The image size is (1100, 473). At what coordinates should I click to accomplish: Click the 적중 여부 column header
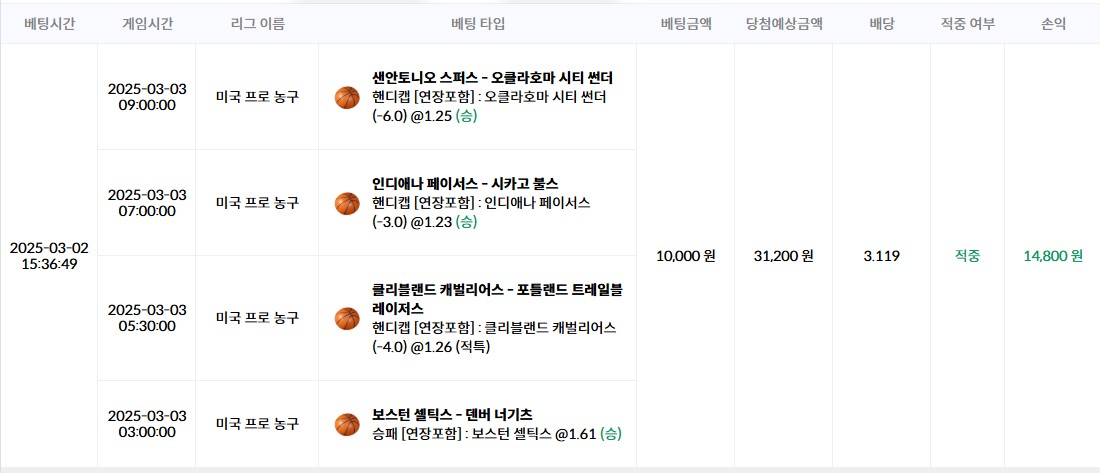(967, 24)
